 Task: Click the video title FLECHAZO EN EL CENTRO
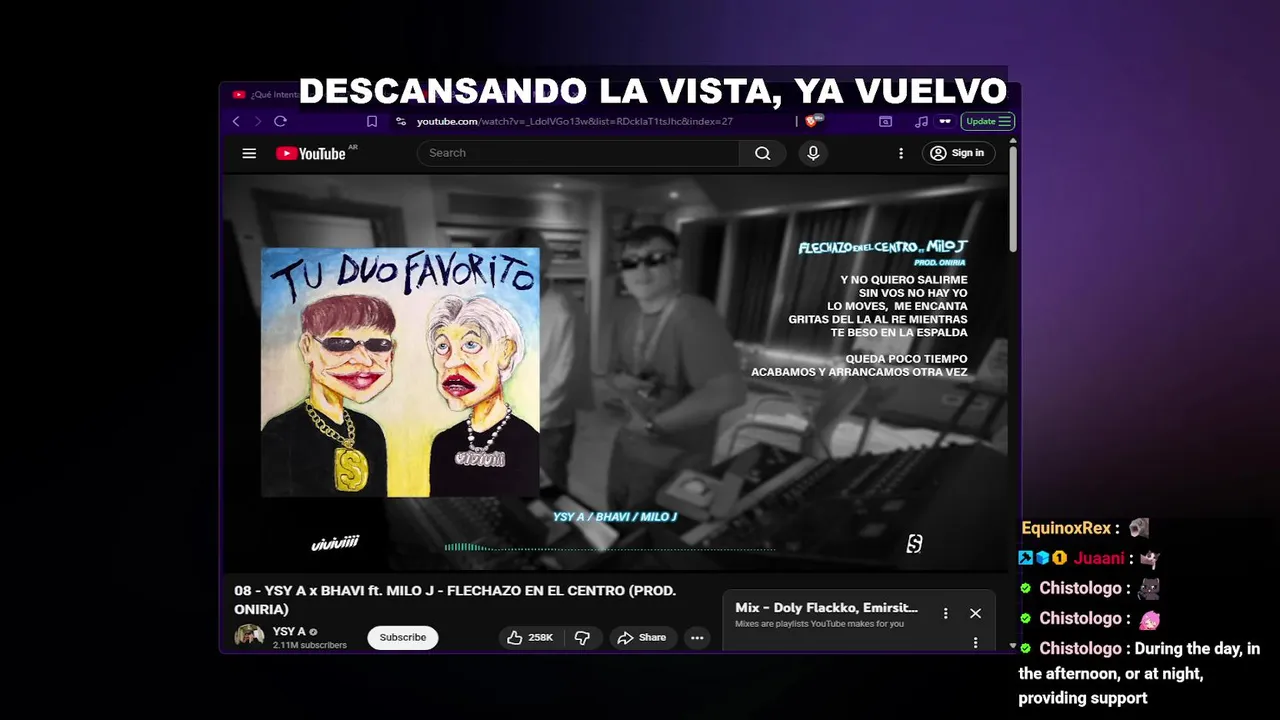point(455,599)
